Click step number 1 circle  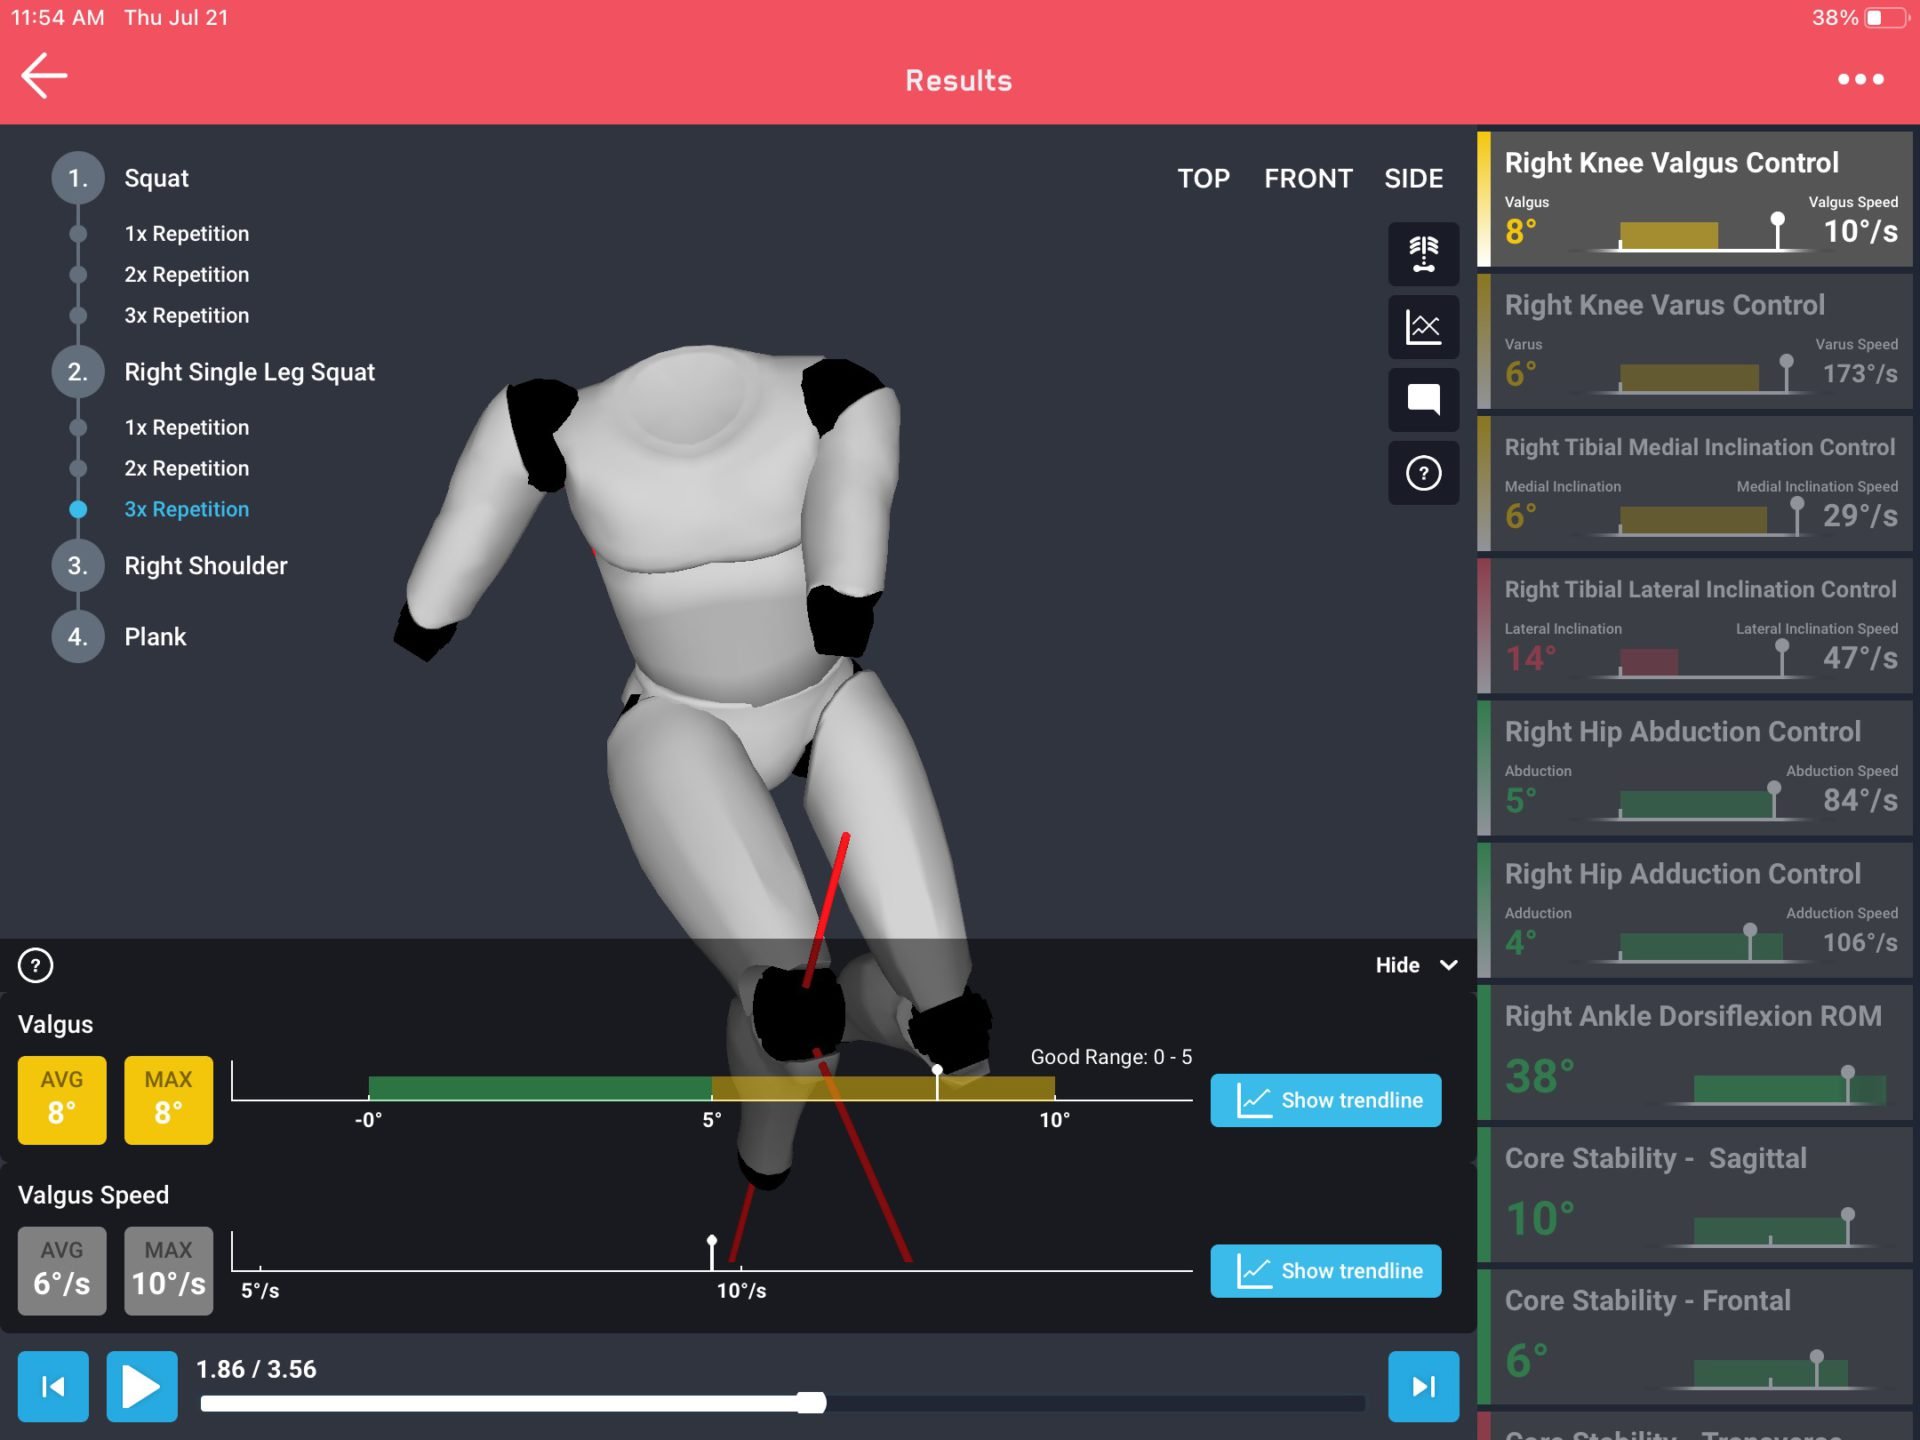pyautogui.click(x=78, y=179)
